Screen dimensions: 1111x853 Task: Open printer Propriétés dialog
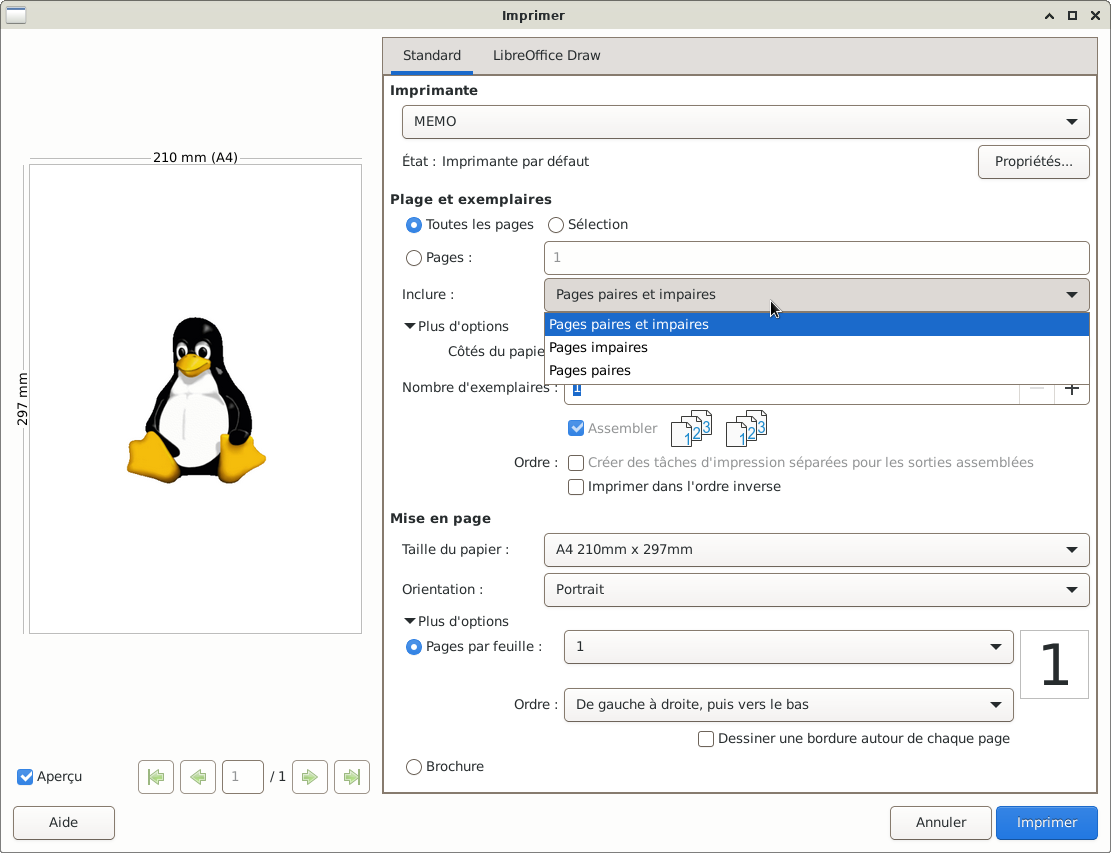pos(1033,162)
